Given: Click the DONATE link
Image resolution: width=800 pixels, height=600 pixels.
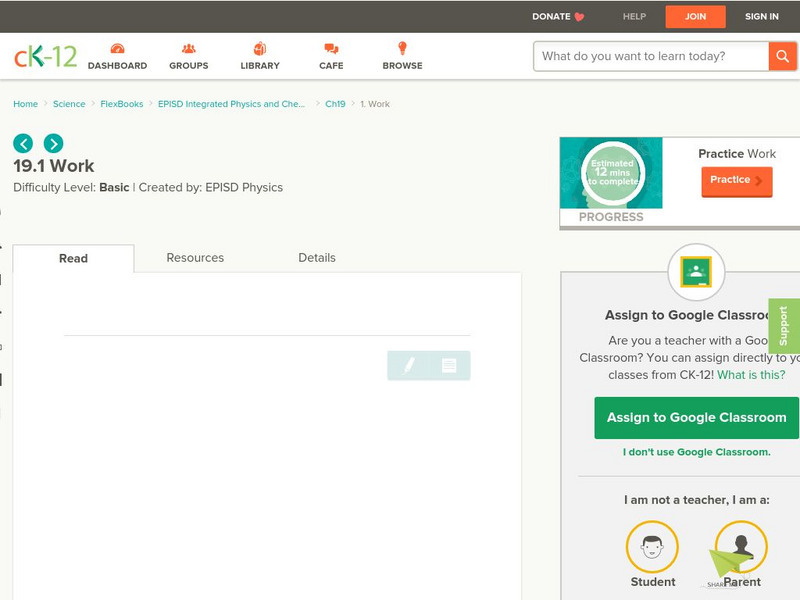Looking at the screenshot, I should click(551, 16).
